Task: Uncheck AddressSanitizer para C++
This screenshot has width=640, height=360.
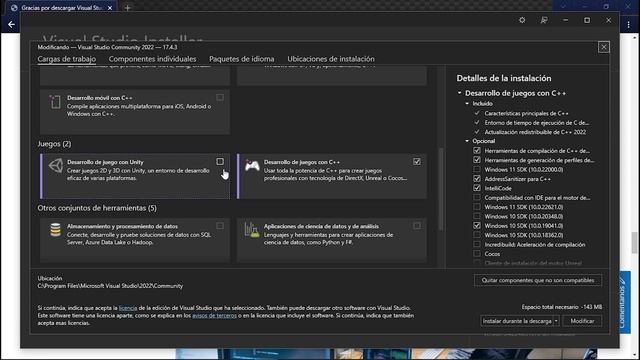Action: [x=477, y=179]
